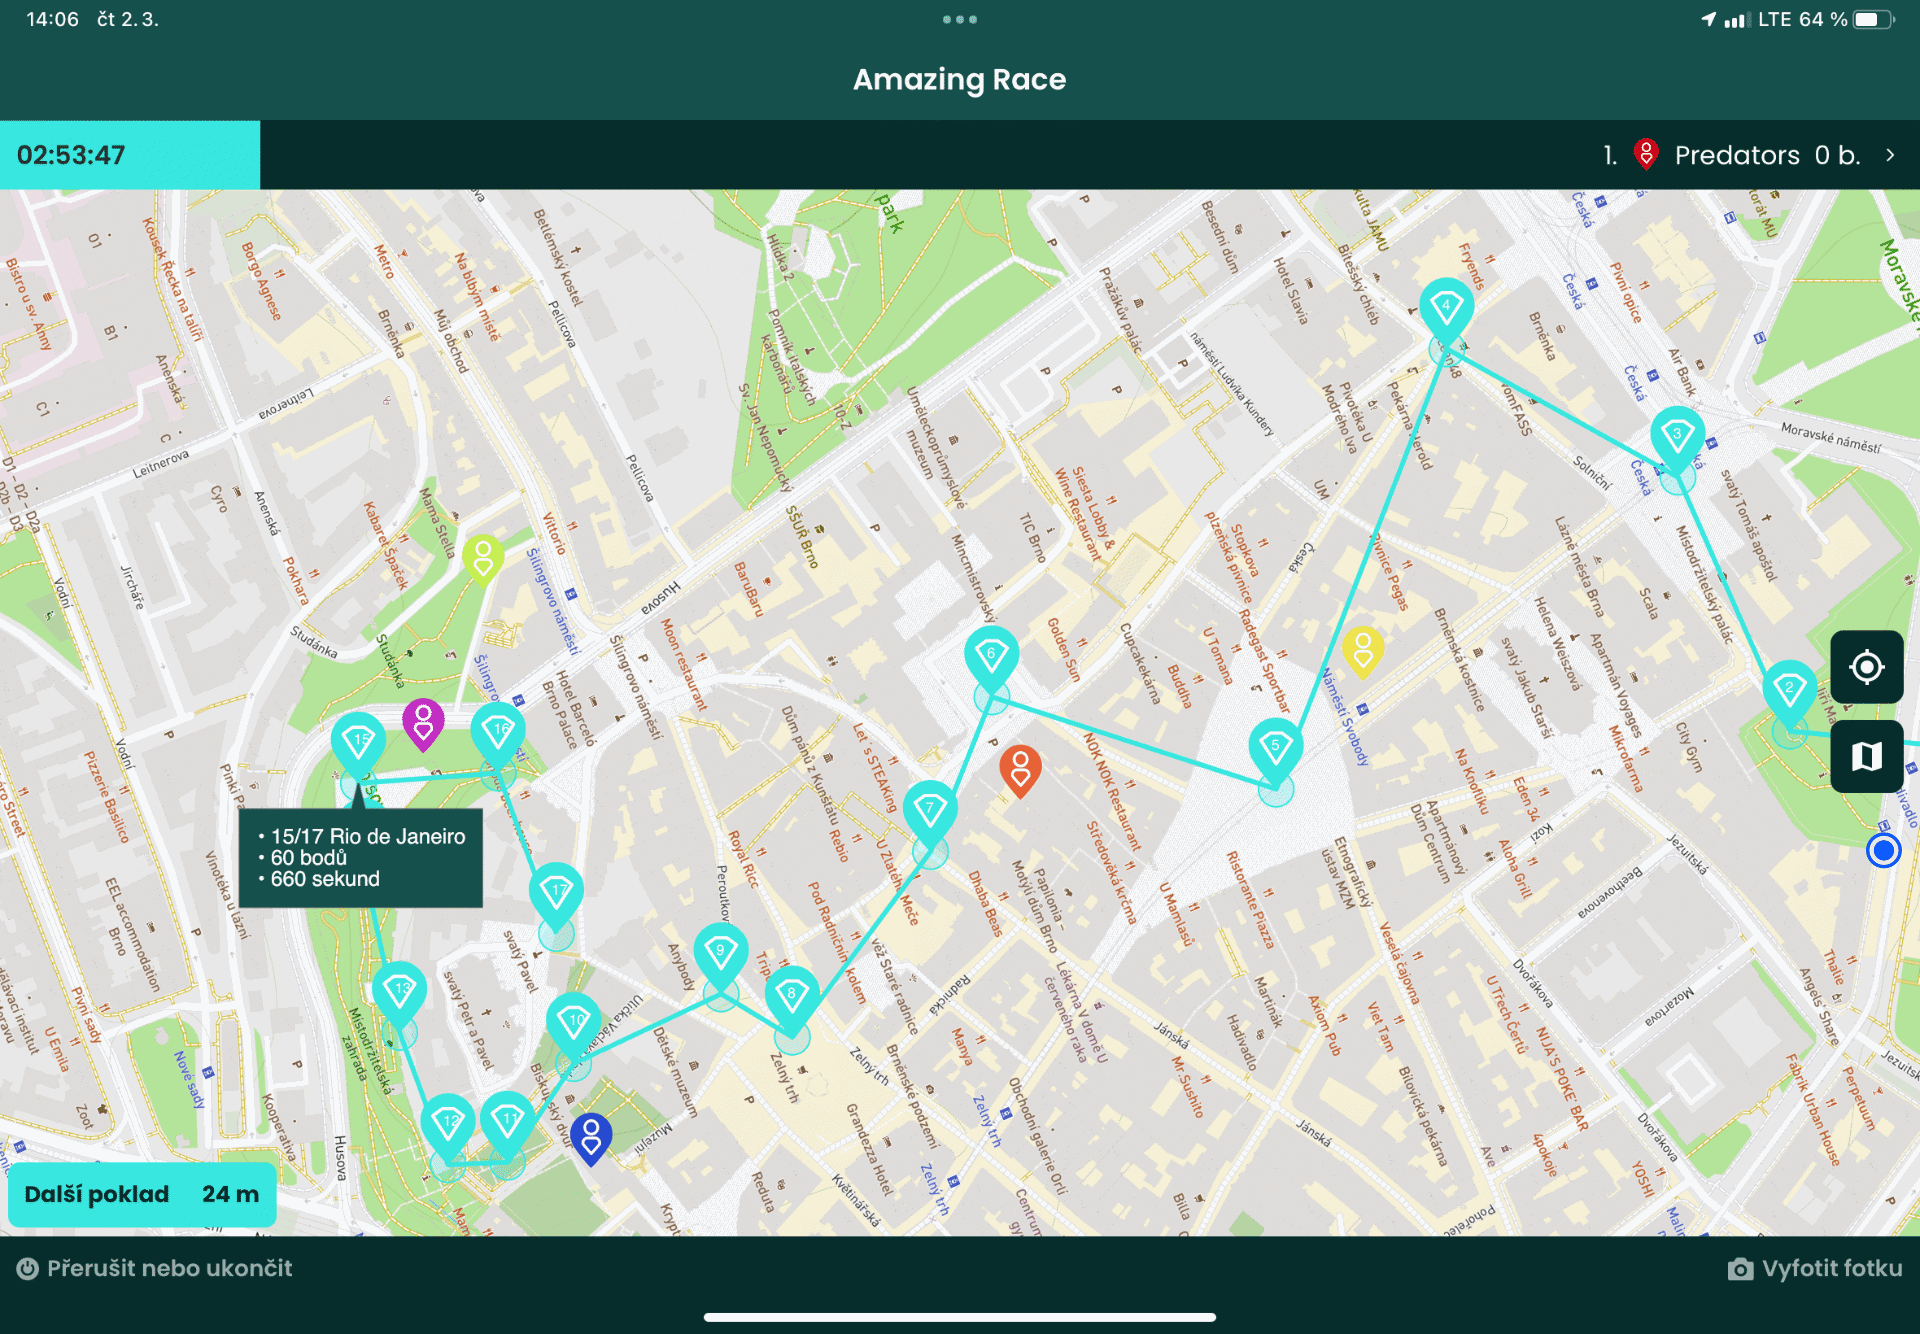Screen dimensions: 1920x1334
Task: Tap checkpoint marker number 2
Action: (x=1790, y=692)
